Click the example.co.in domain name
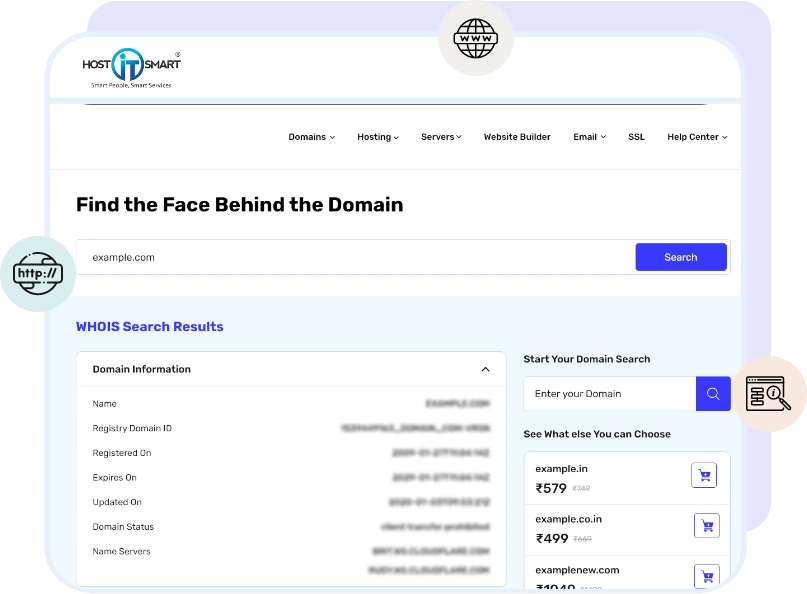 568,519
